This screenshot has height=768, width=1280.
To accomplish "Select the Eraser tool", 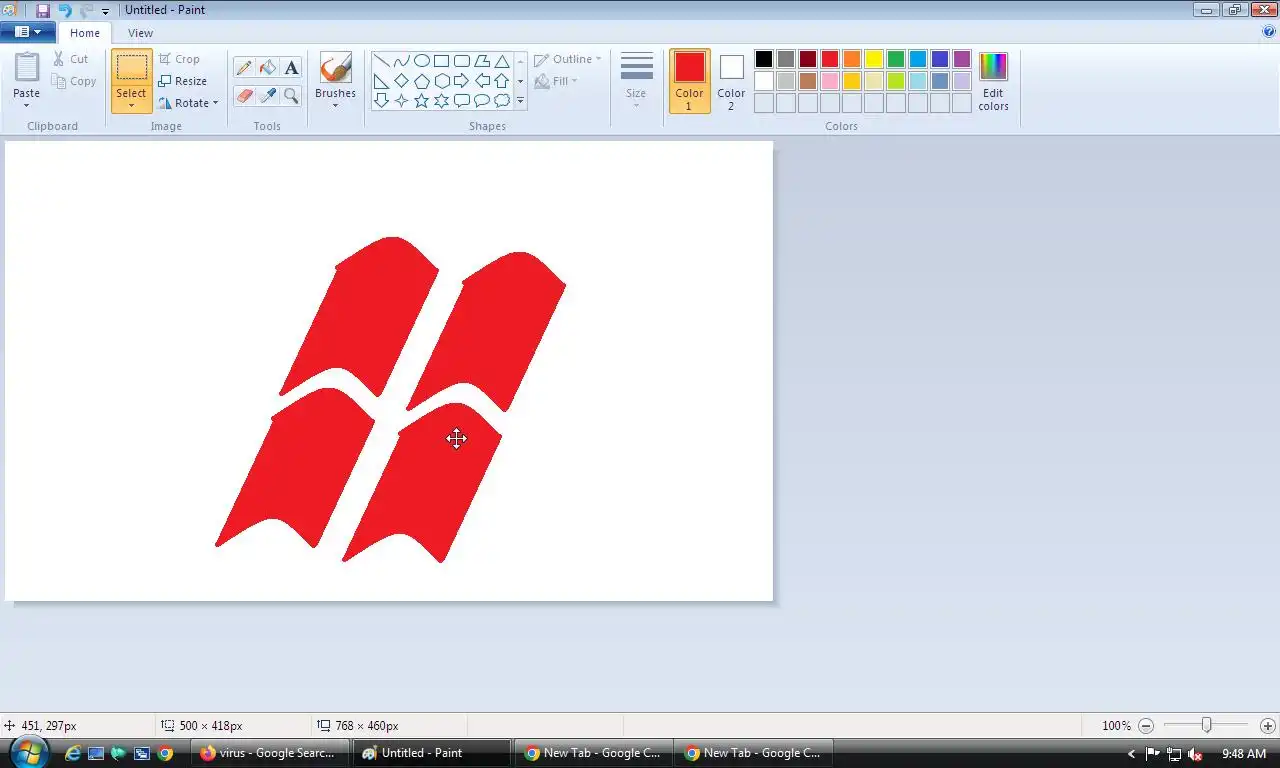I will 244,96.
